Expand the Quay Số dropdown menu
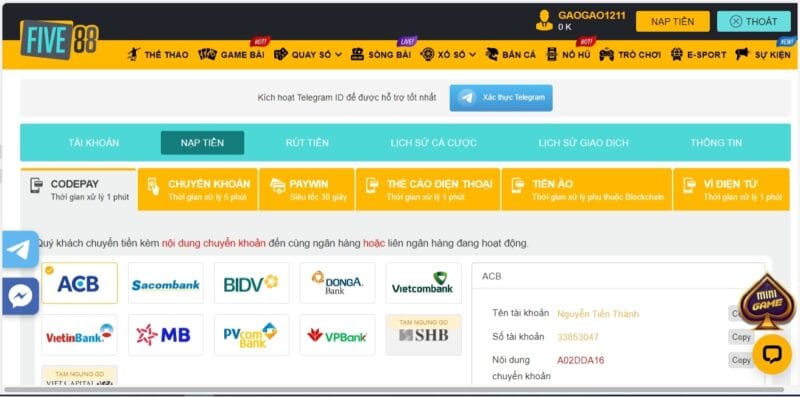The width and height of the screenshot is (800, 397). coord(308,55)
